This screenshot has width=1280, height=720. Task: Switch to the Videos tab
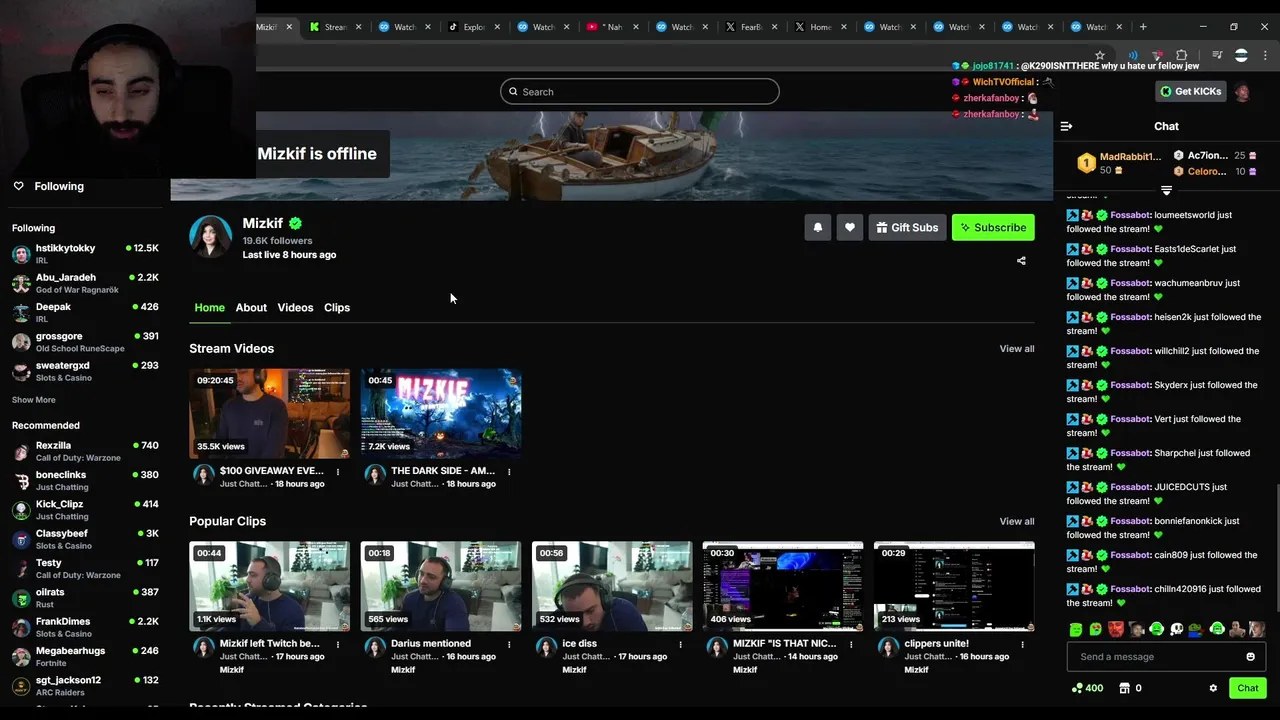[x=295, y=308]
